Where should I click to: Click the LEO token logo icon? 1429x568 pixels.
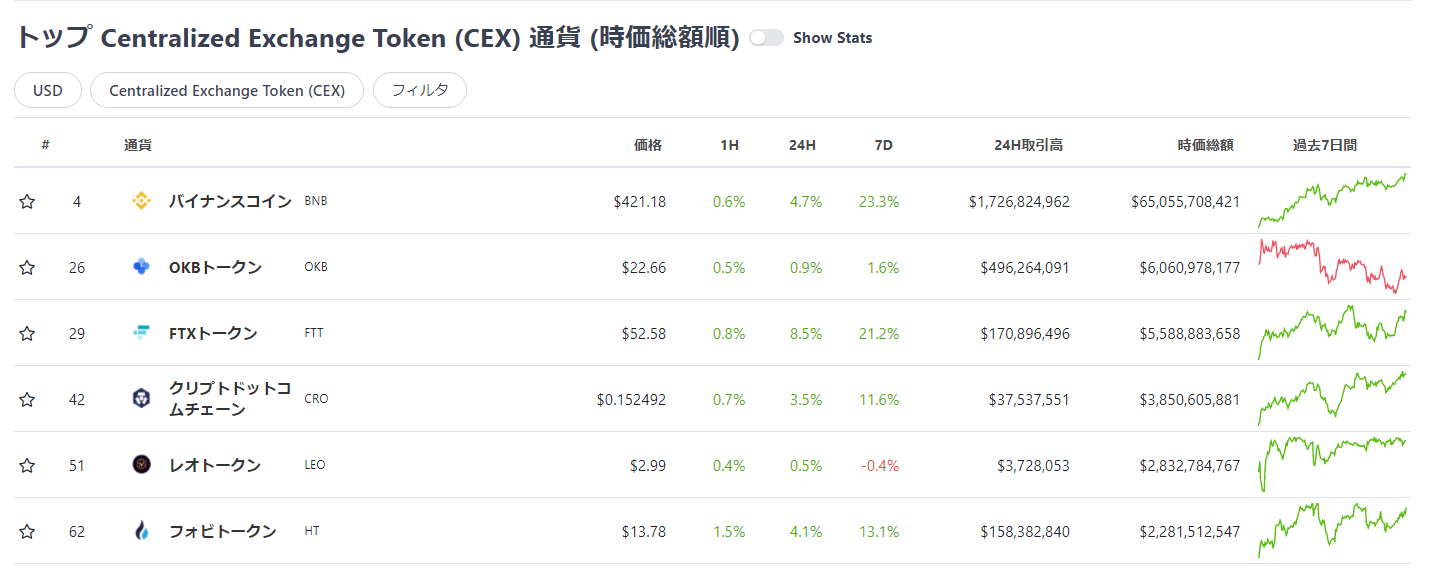click(x=141, y=465)
